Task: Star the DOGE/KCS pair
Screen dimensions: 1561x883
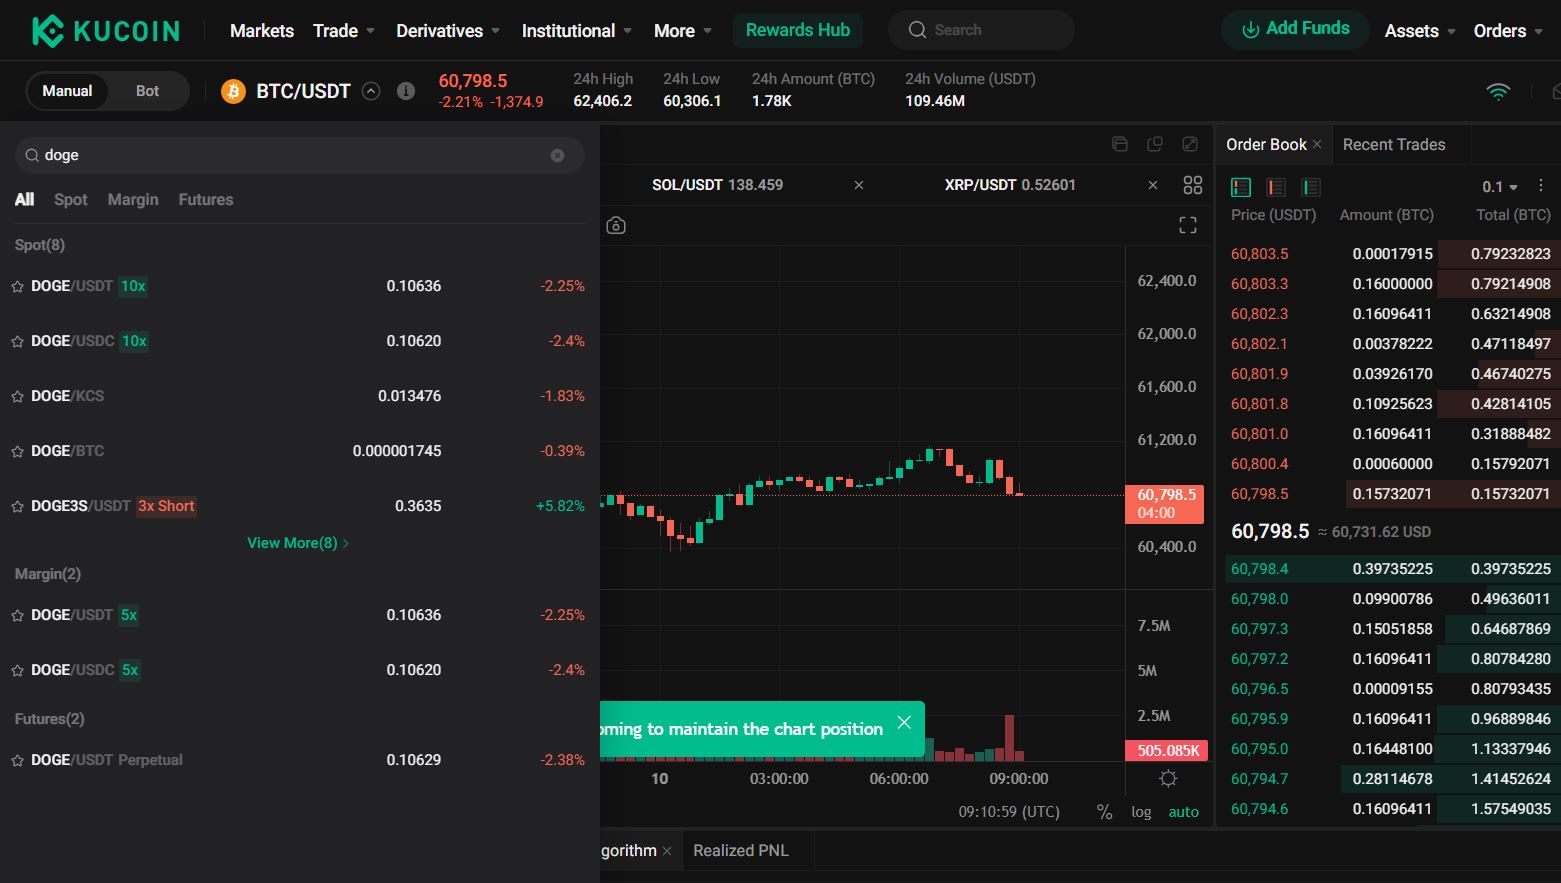Action: click(18, 397)
